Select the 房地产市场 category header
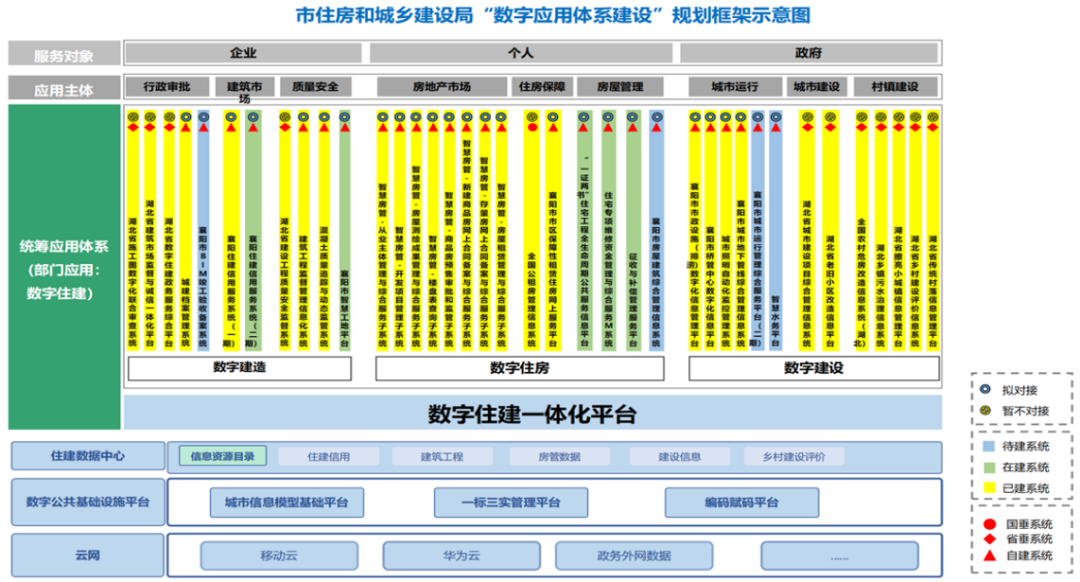This screenshot has height=582, width=1080. [x=441, y=87]
